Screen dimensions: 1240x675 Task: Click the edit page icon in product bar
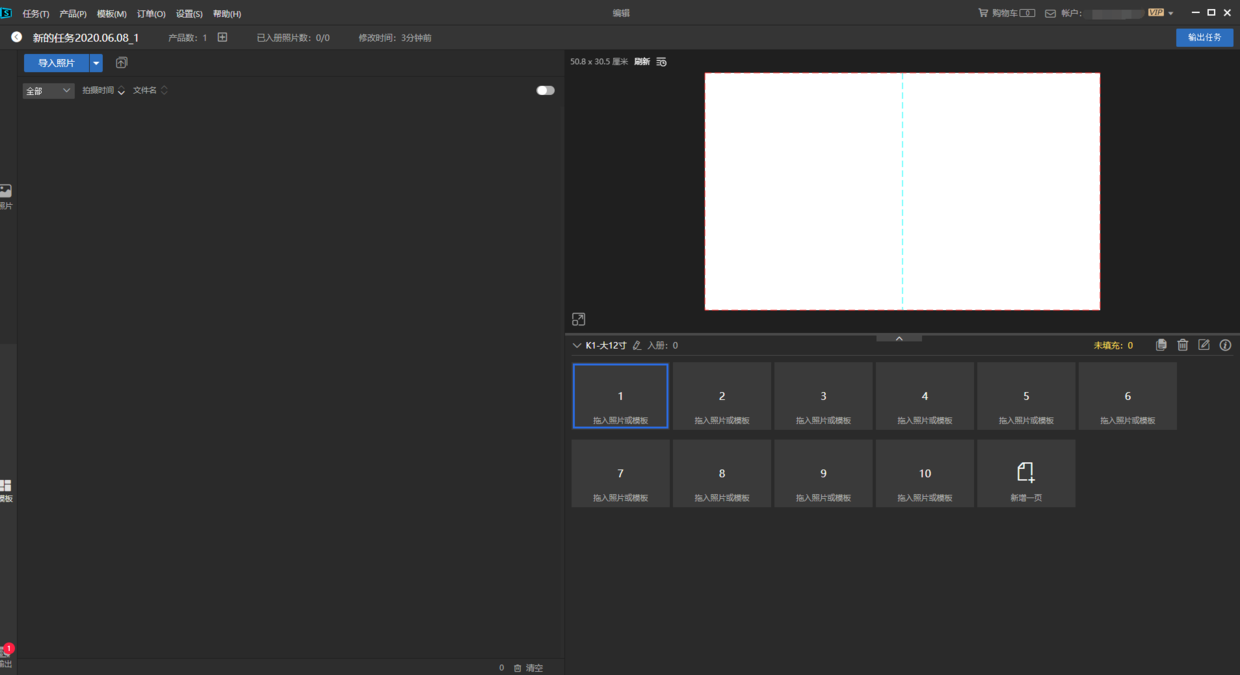pyautogui.click(x=1204, y=345)
